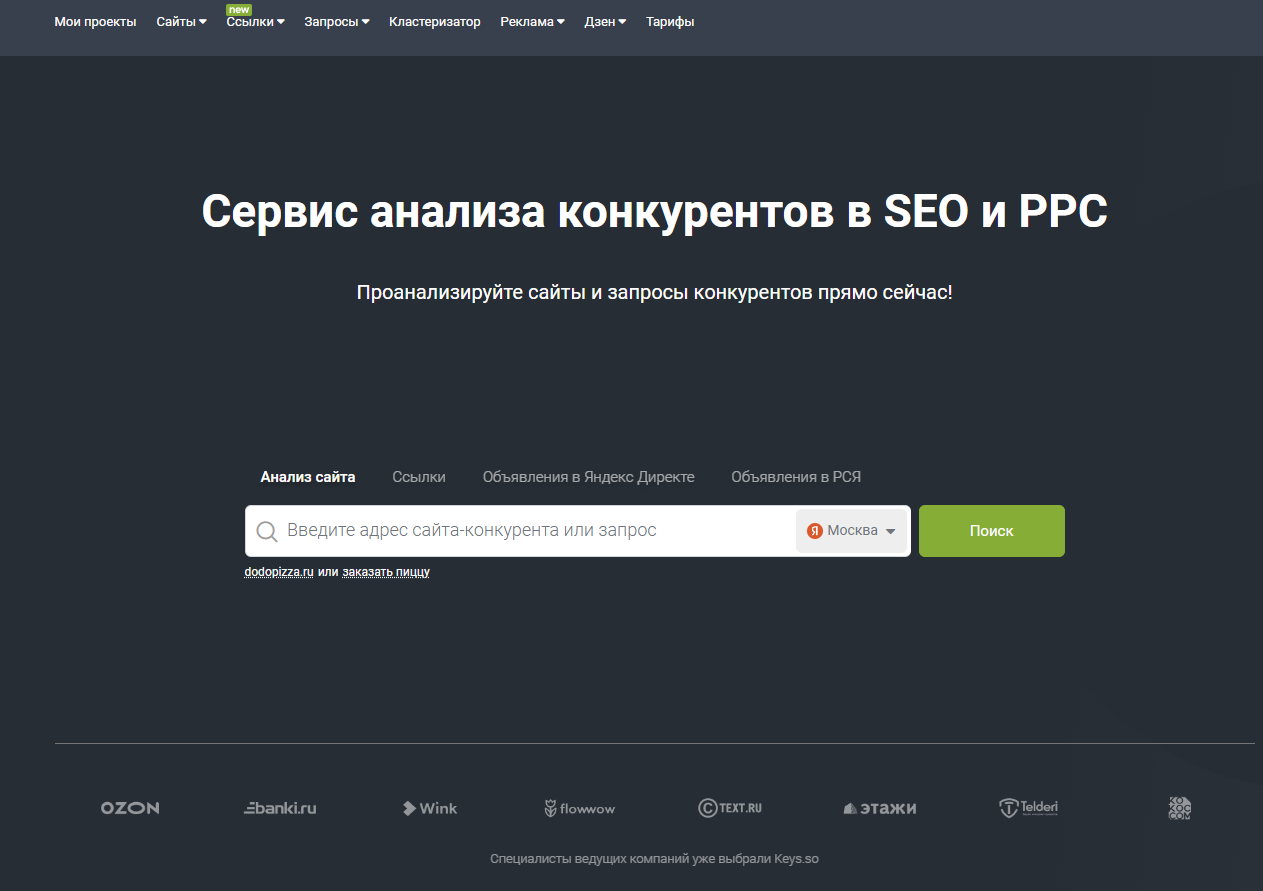
Task: Expand the Дзен dropdown menu
Action: pyautogui.click(x=605, y=22)
